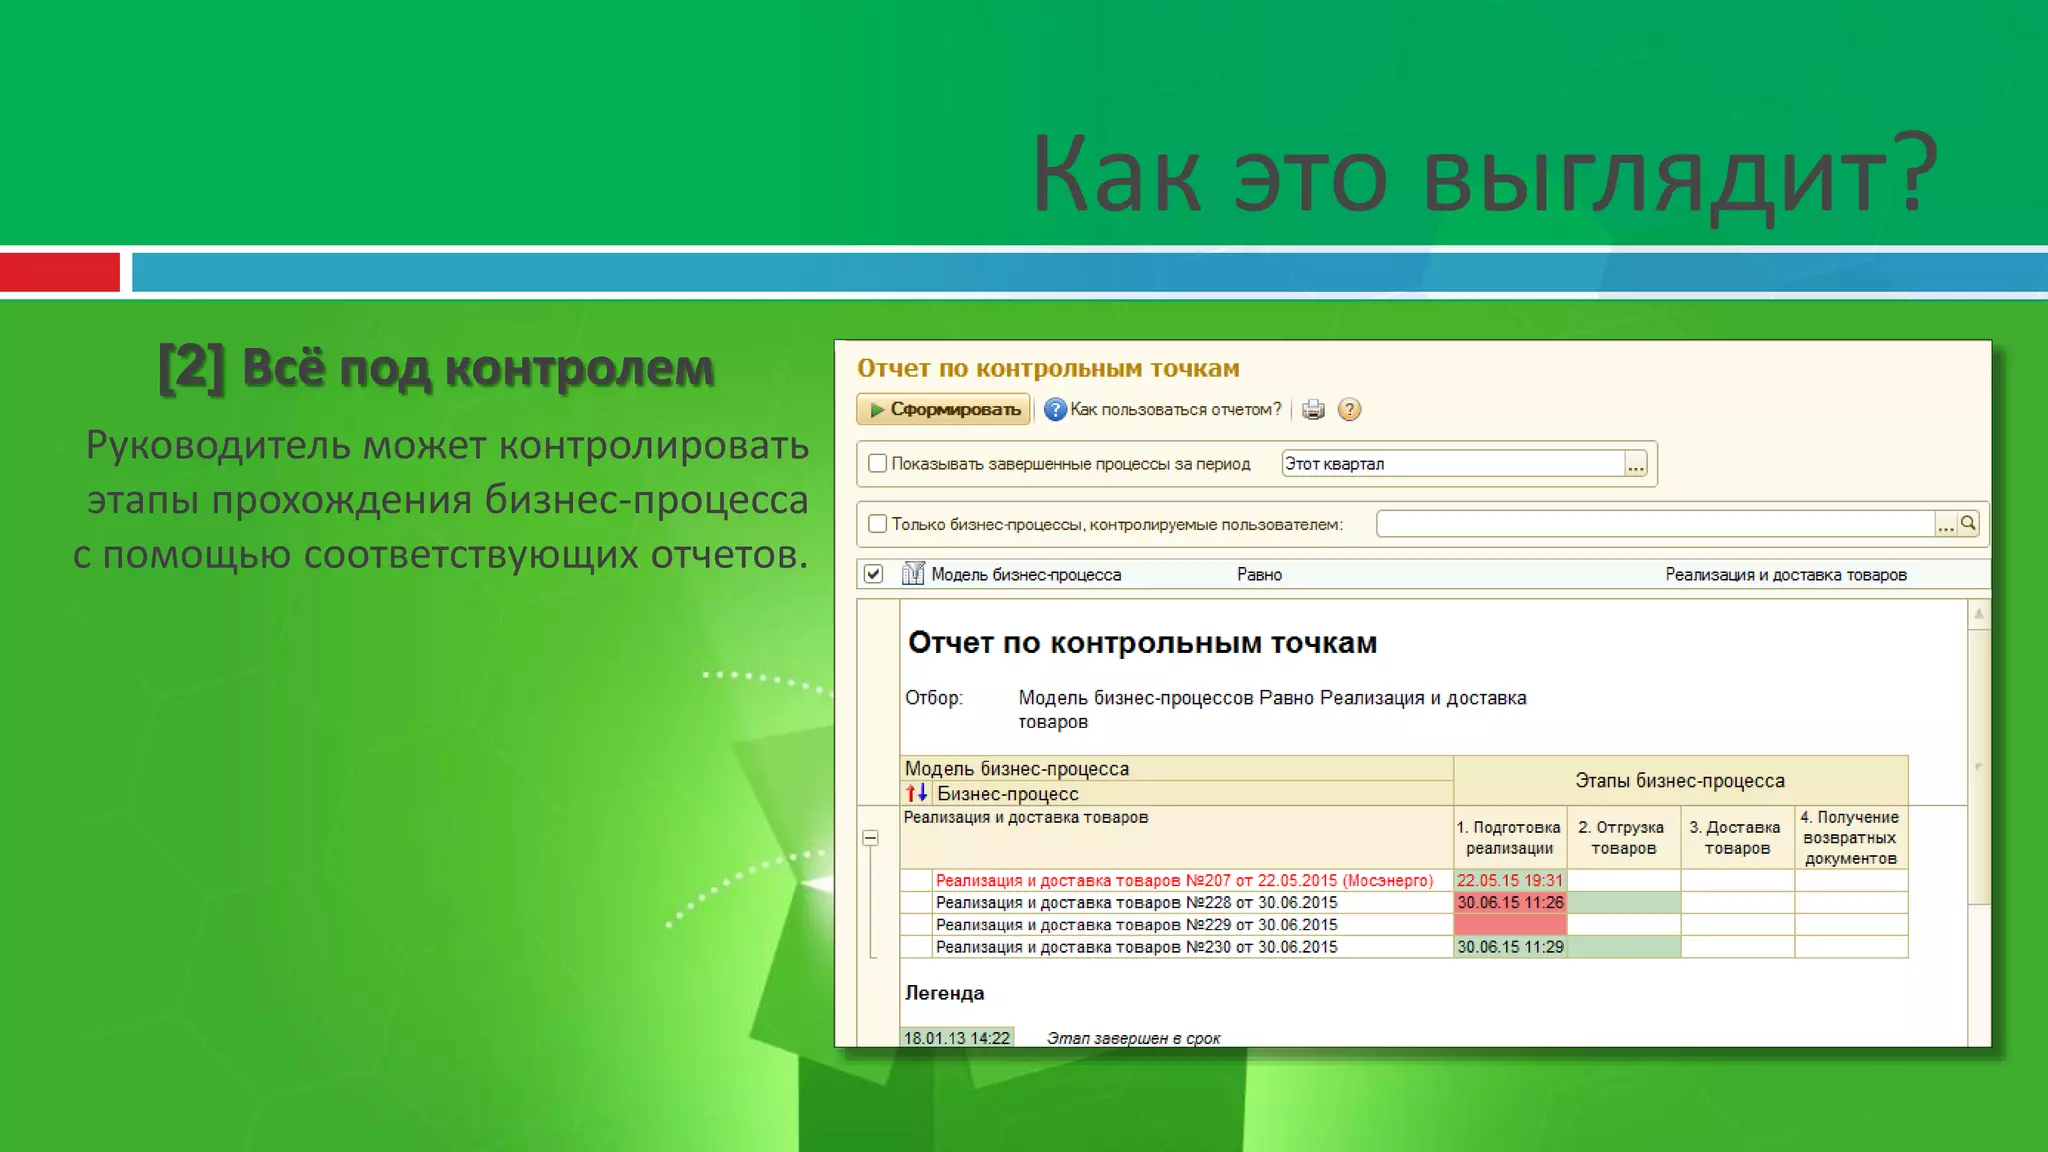This screenshot has height=1152, width=2048.
Task: Click the cell 30.06.15 11:29
Action: (1510, 946)
